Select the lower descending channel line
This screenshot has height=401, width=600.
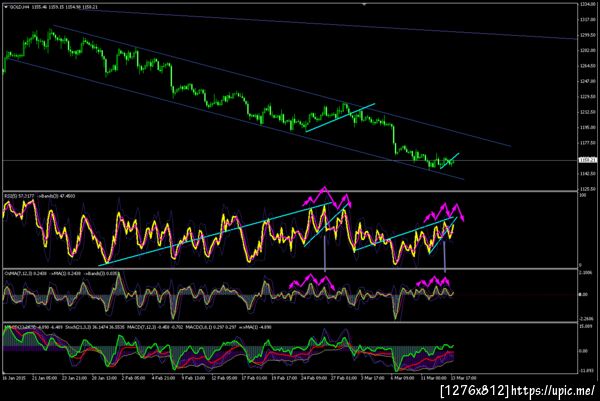[x=235, y=118]
